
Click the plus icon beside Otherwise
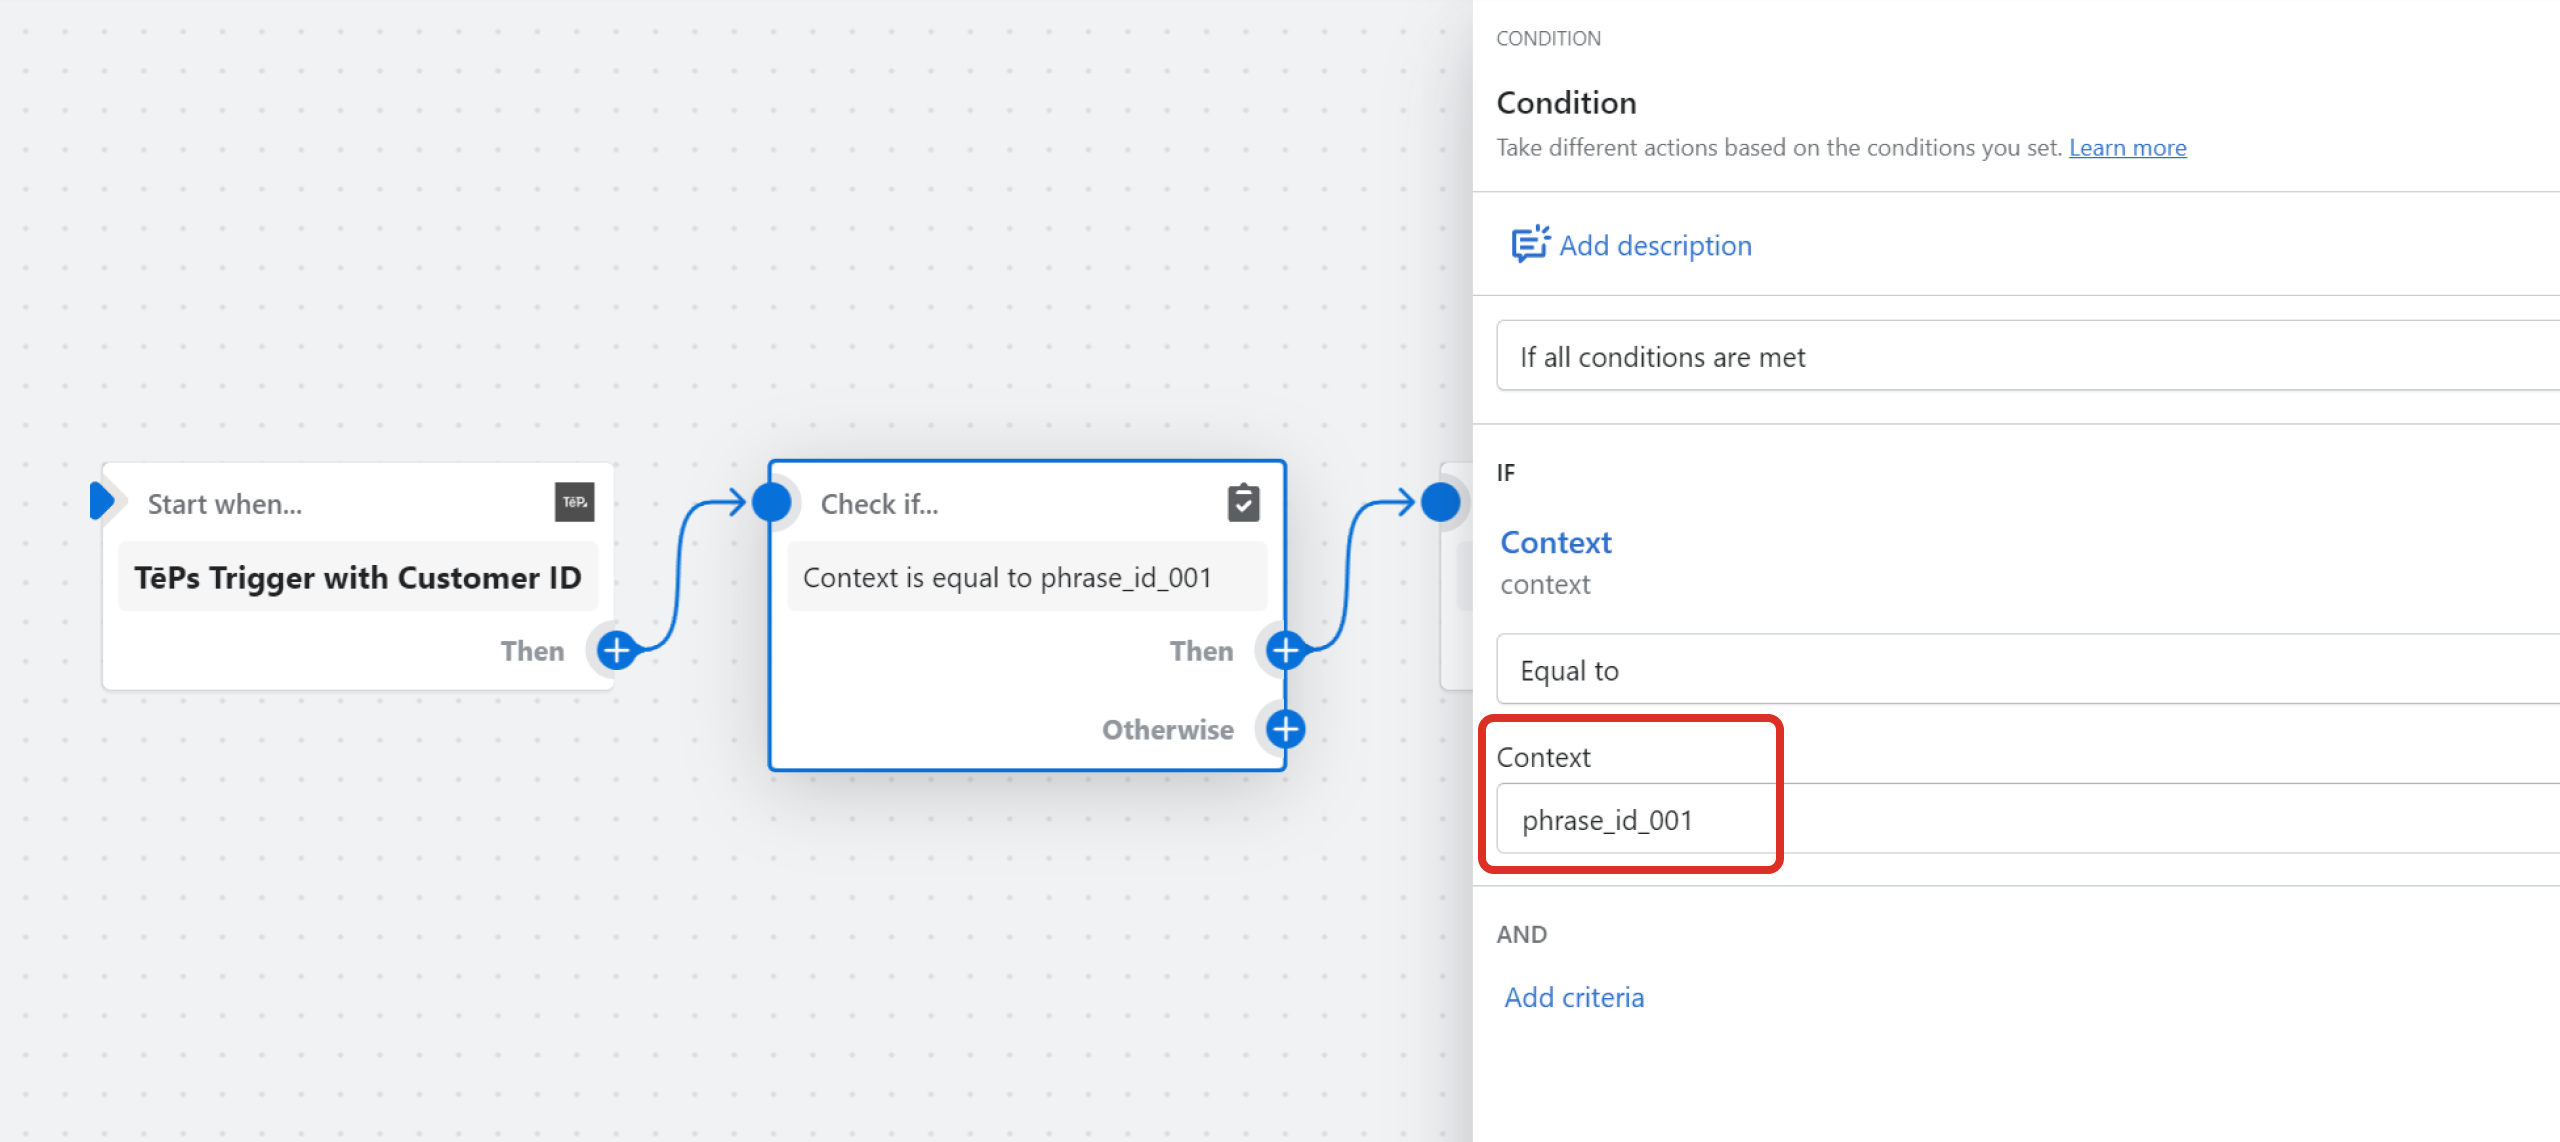click(x=1285, y=729)
